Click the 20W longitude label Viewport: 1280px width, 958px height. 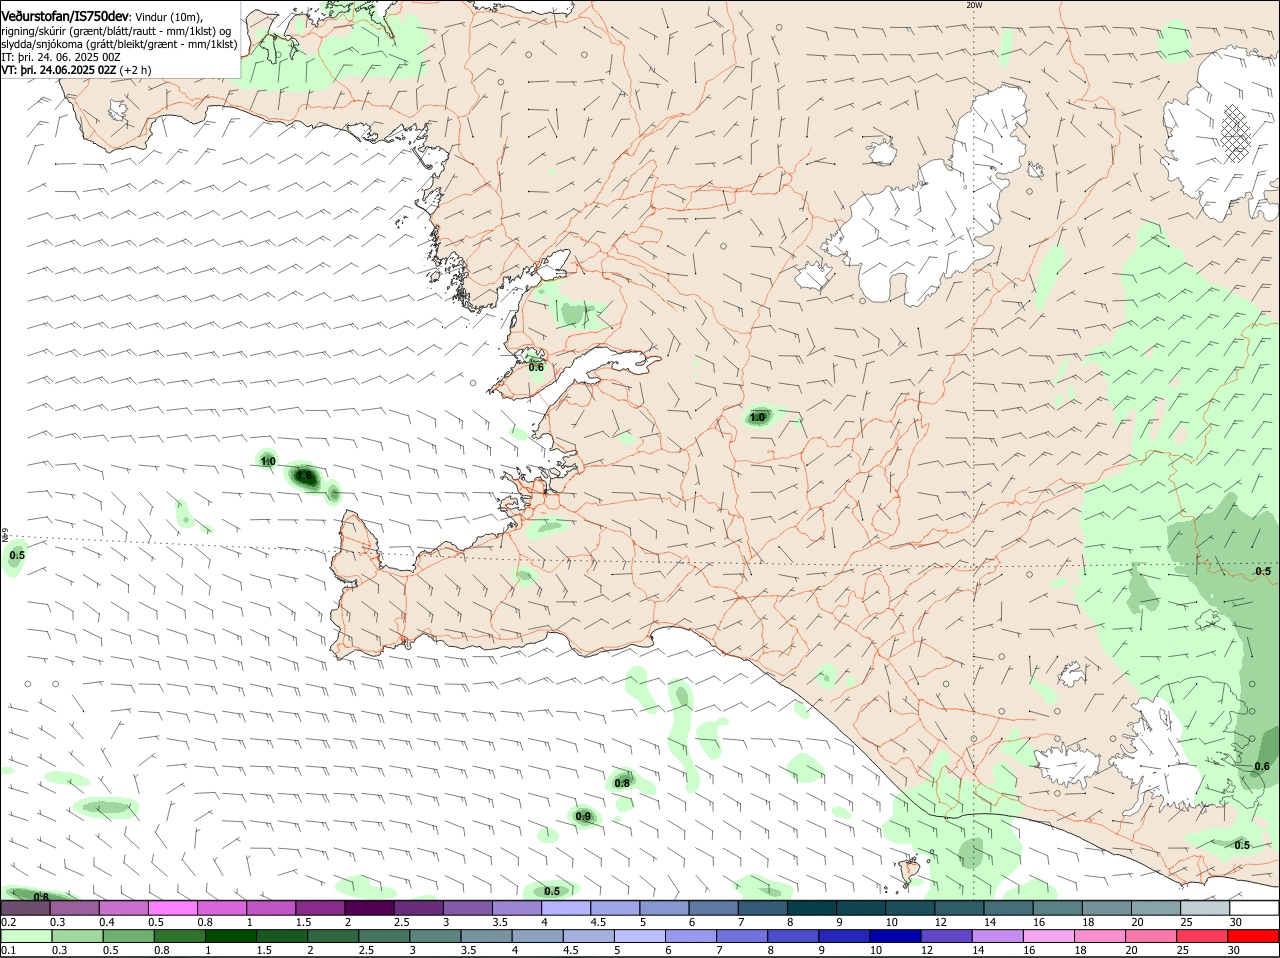click(x=974, y=5)
